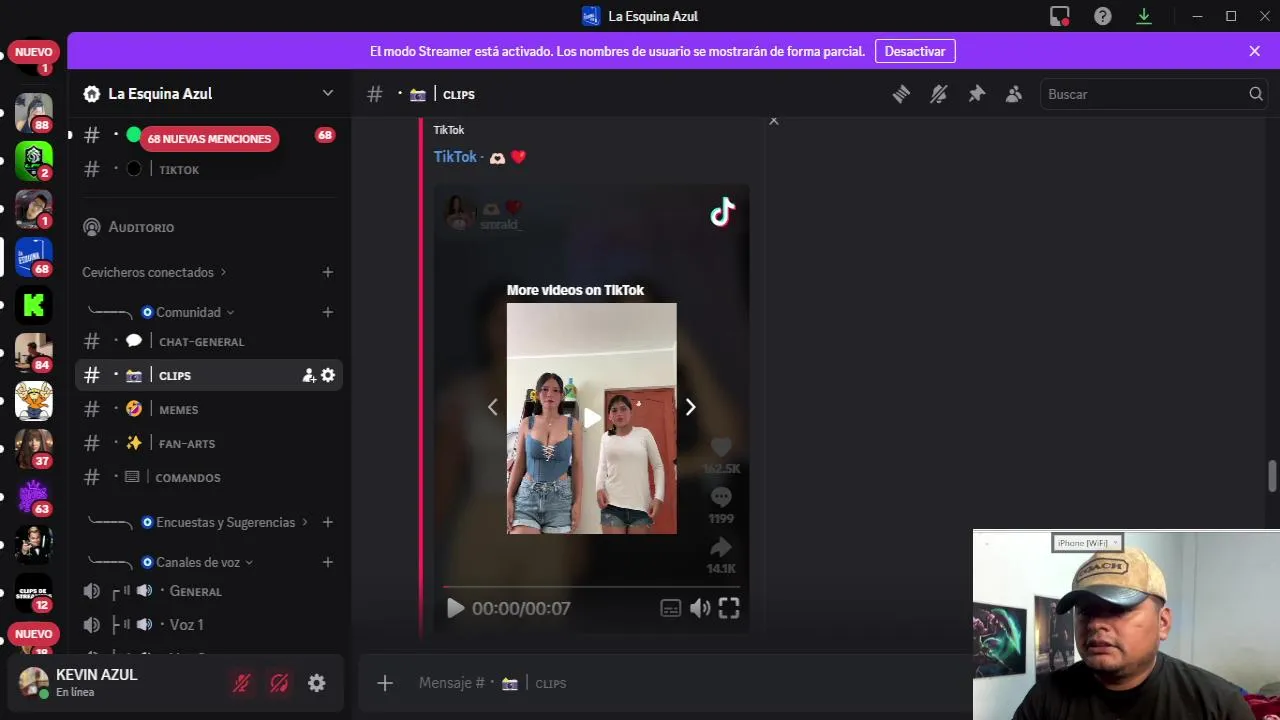Click the comment bubble icon showing 1199
Screen dimensions: 1280x720
click(721, 497)
